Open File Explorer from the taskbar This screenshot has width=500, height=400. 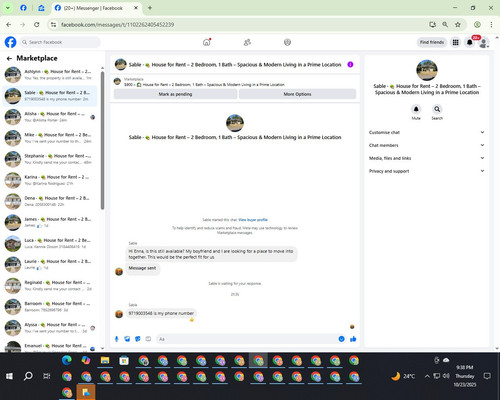coord(105,360)
